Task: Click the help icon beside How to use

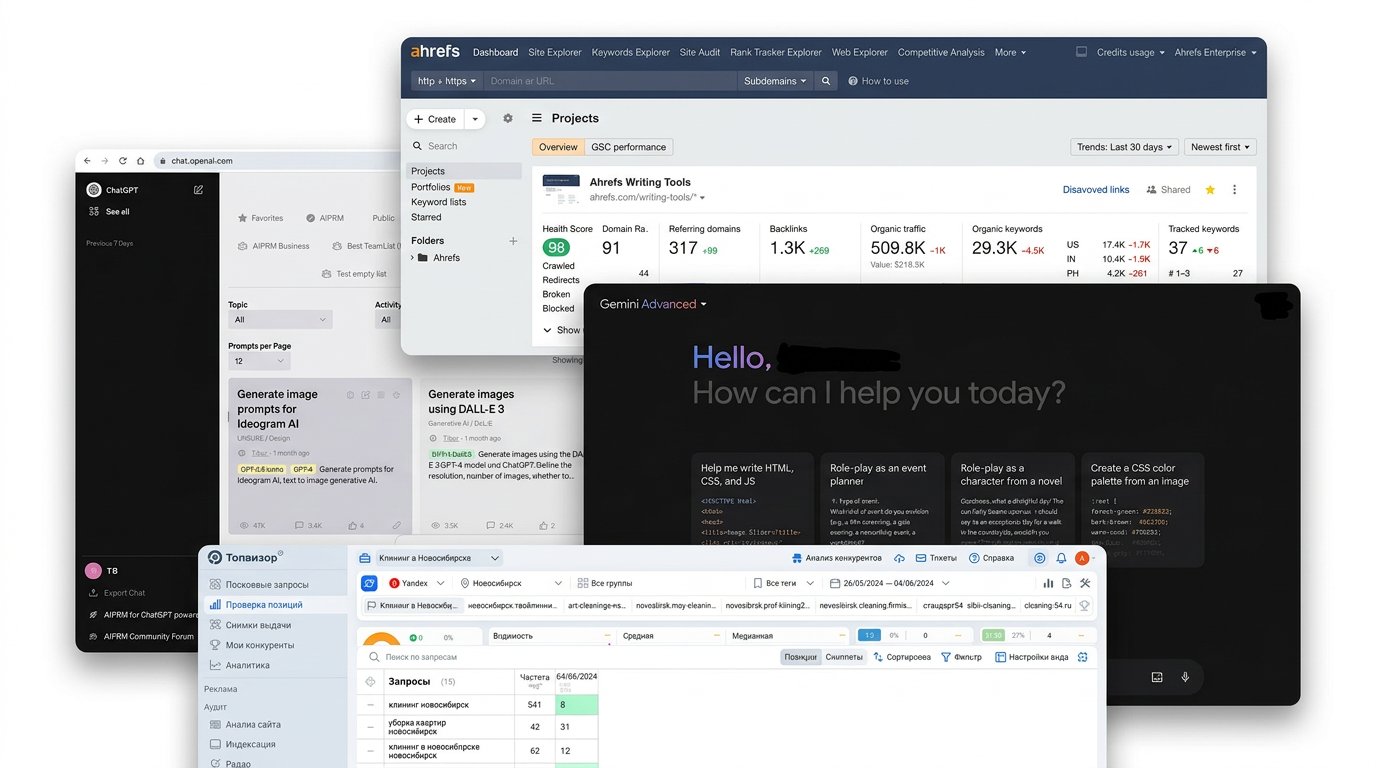Action: (853, 81)
